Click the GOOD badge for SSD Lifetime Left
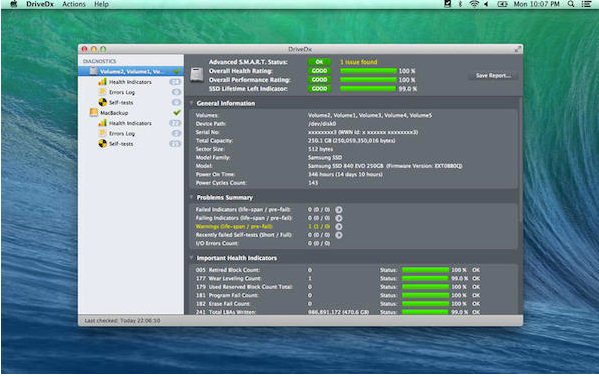This screenshot has width=599, height=377. point(319,88)
